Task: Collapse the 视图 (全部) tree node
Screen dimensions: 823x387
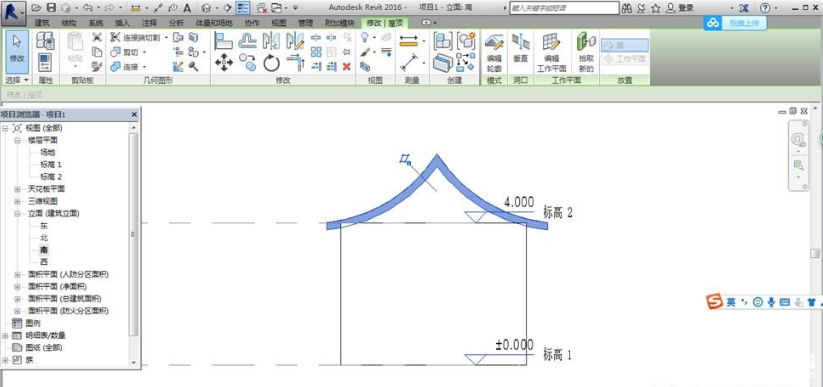Action: click(x=5, y=128)
